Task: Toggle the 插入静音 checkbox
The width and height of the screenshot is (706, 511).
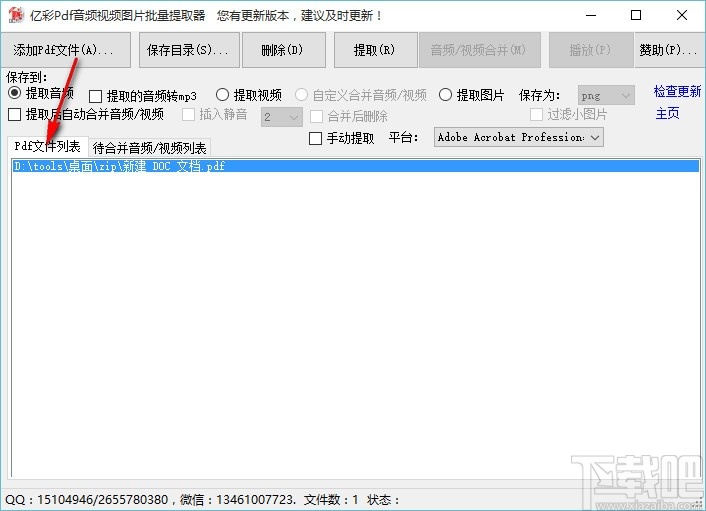Action: click(x=188, y=114)
